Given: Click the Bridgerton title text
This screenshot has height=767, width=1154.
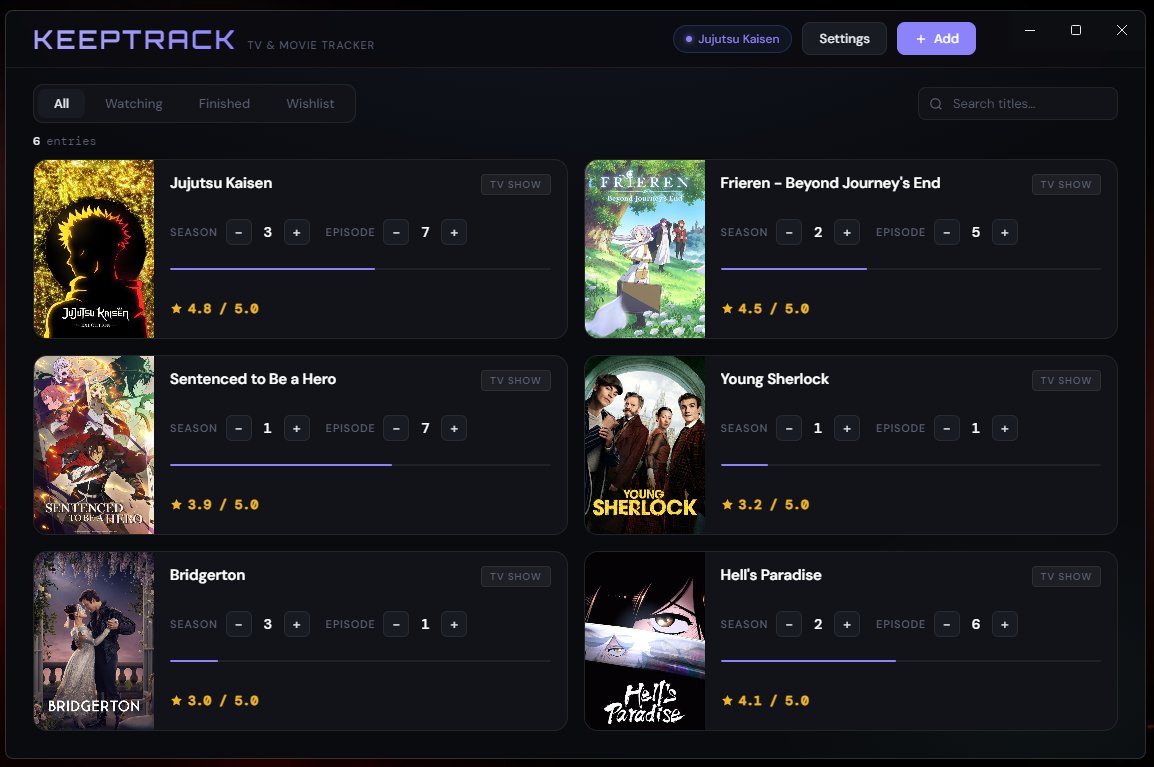Looking at the screenshot, I should (208, 575).
